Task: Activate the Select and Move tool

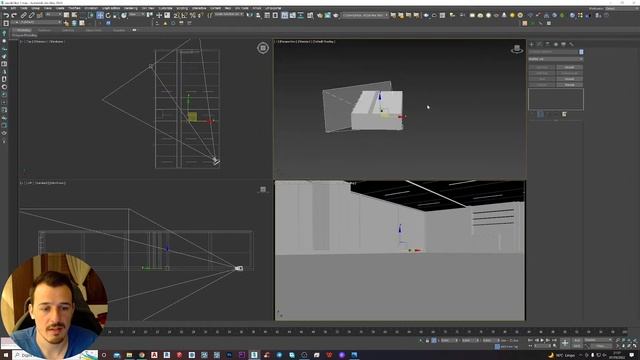Action: tap(100, 15)
